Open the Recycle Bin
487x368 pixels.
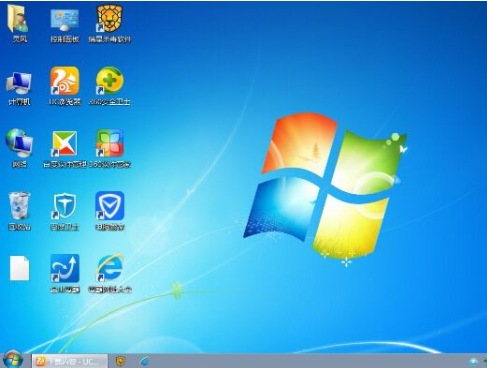pos(19,211)
